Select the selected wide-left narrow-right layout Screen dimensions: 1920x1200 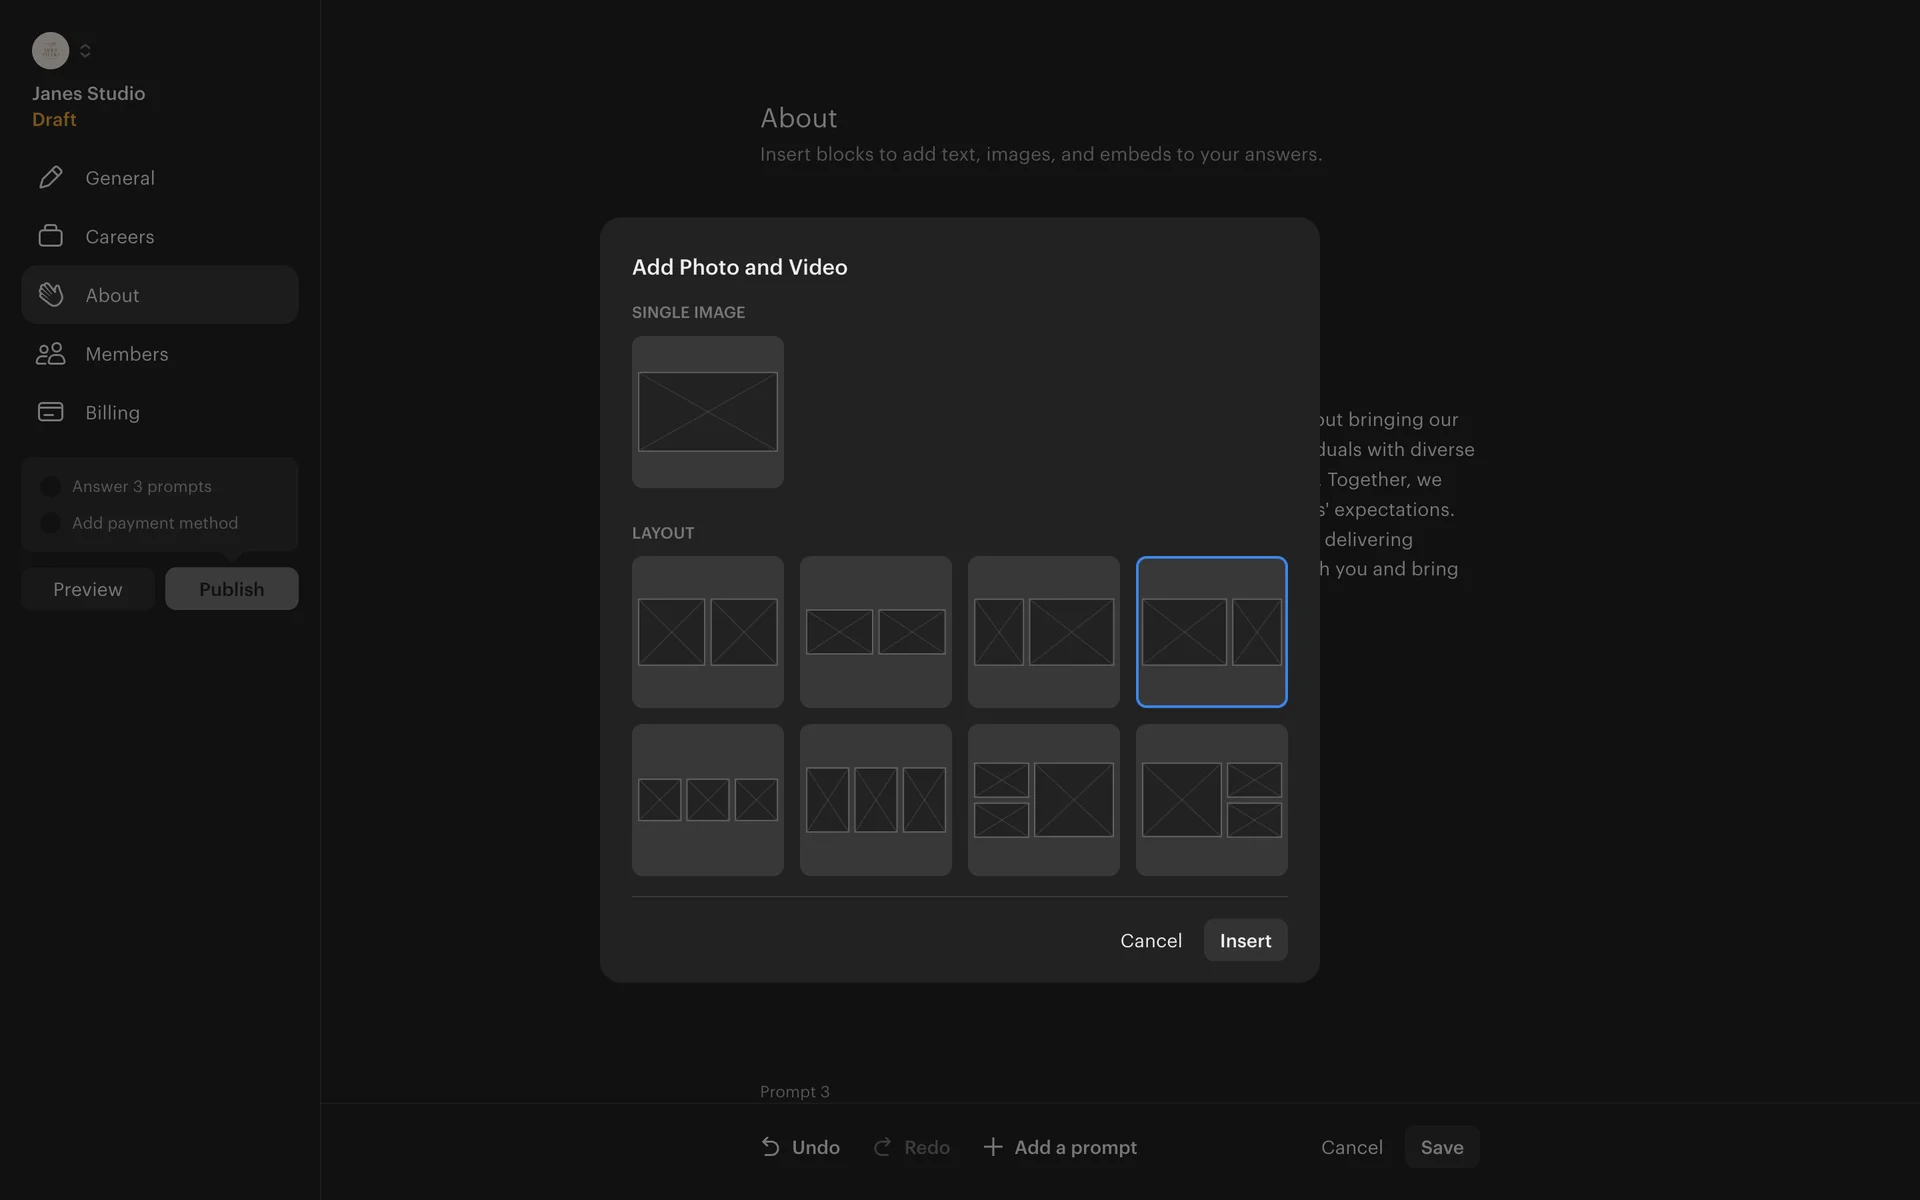[1211, 632]
